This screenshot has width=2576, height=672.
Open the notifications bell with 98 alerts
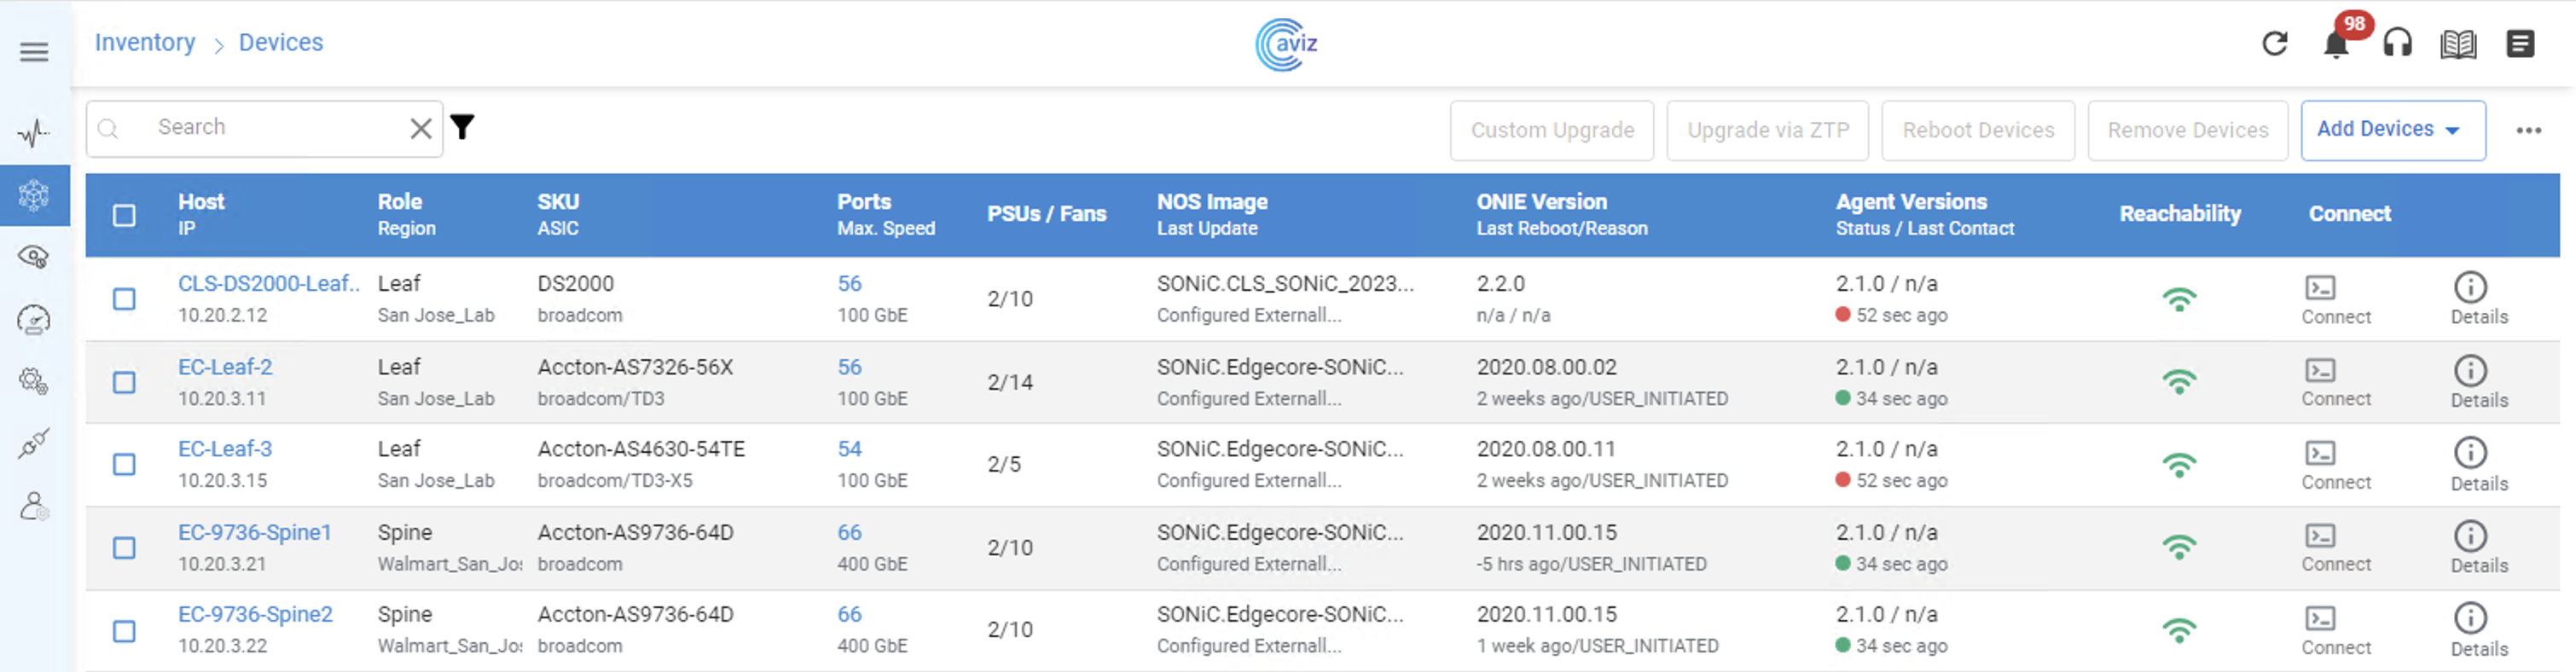pos(2335,46)
